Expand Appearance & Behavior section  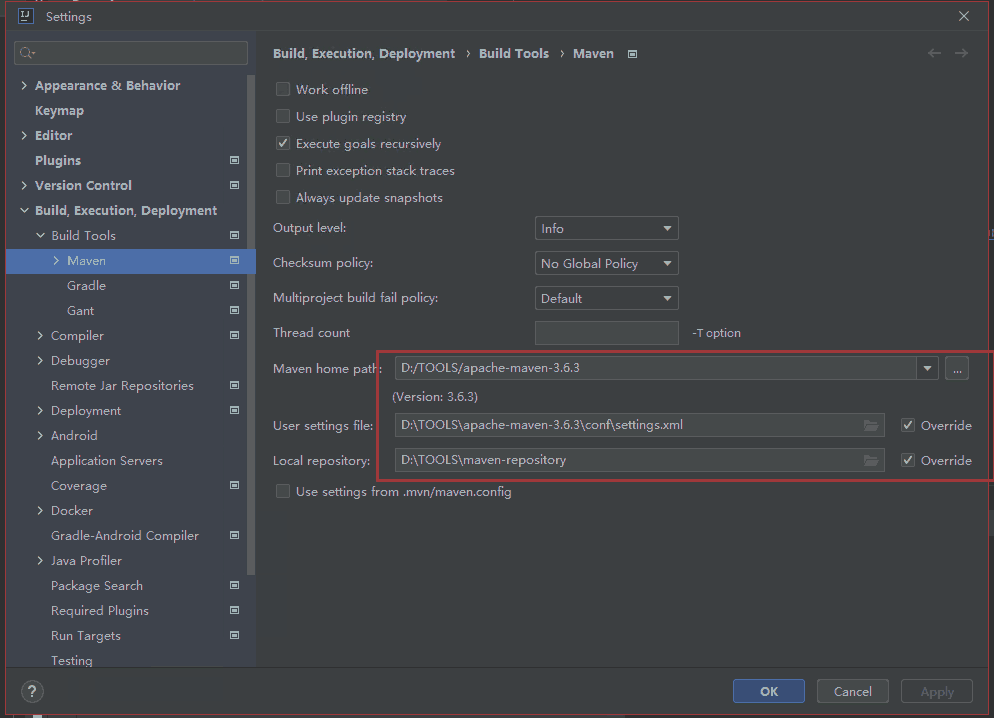[24, 86]
